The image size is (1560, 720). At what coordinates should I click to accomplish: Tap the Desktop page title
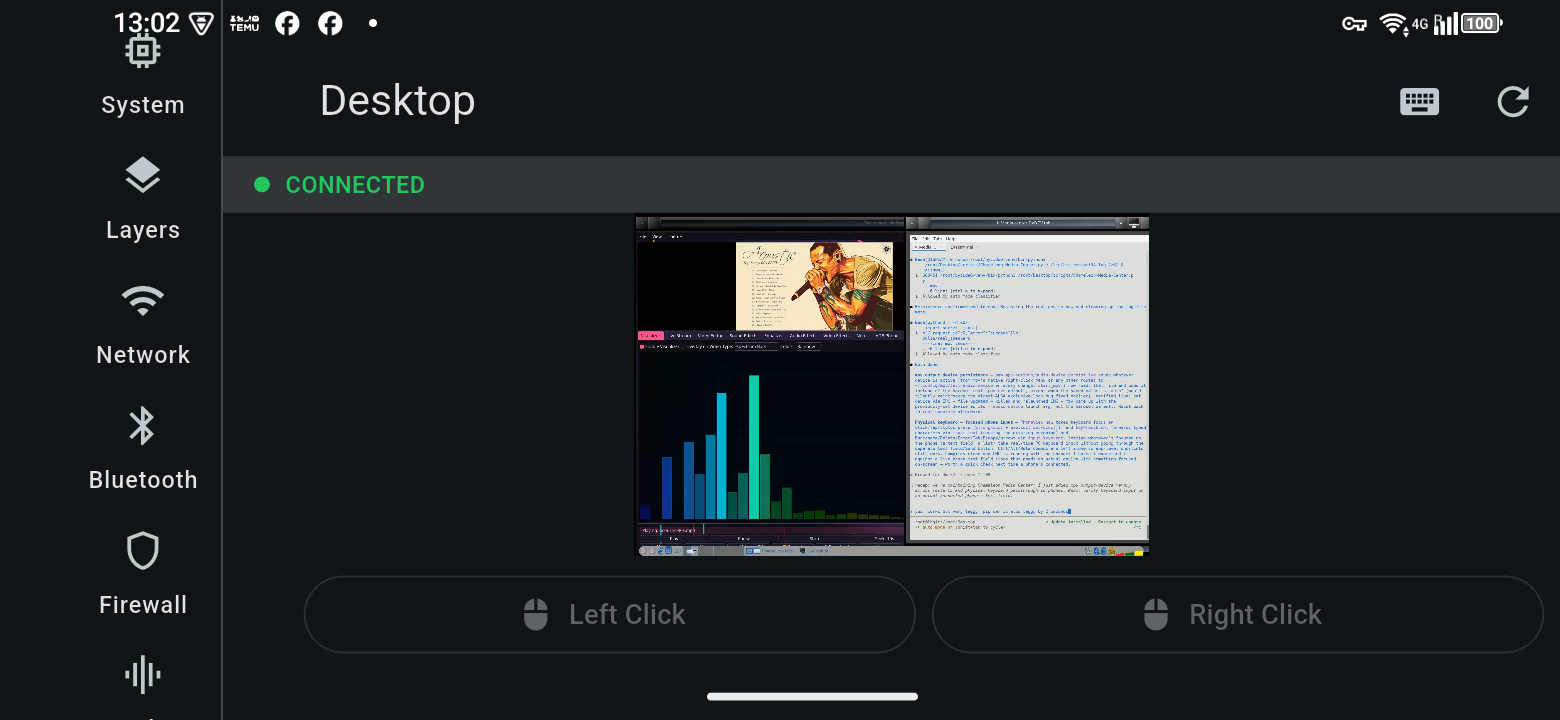tap(398, 101)
